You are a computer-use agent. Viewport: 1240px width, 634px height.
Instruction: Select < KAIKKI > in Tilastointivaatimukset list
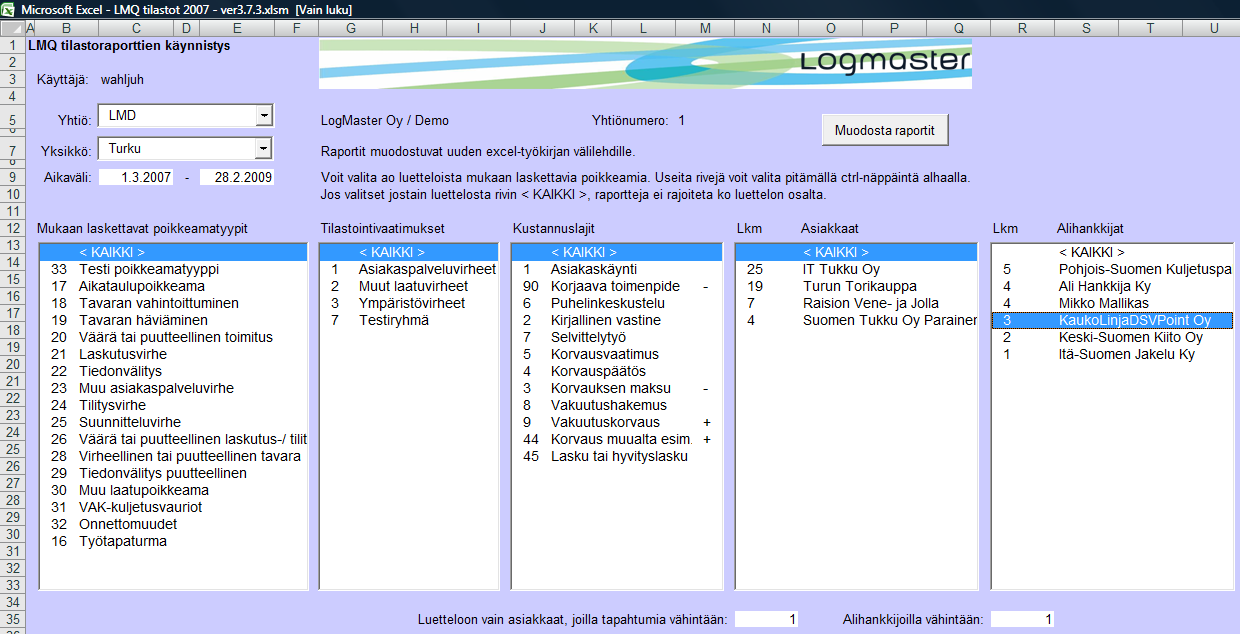click(408, 253)
